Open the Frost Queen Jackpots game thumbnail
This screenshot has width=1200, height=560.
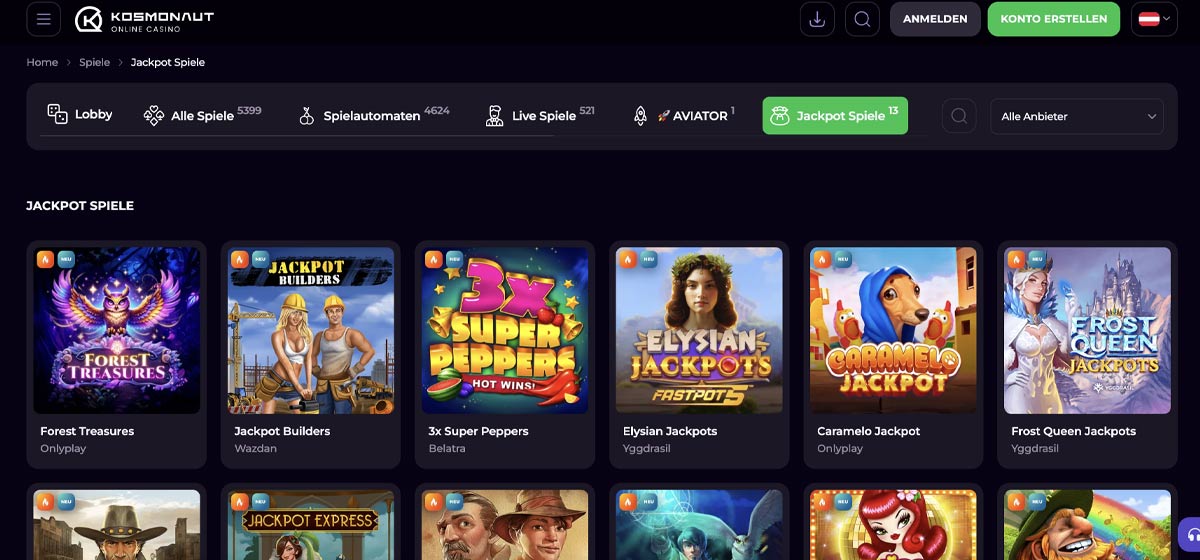(x=1087, y=330)
